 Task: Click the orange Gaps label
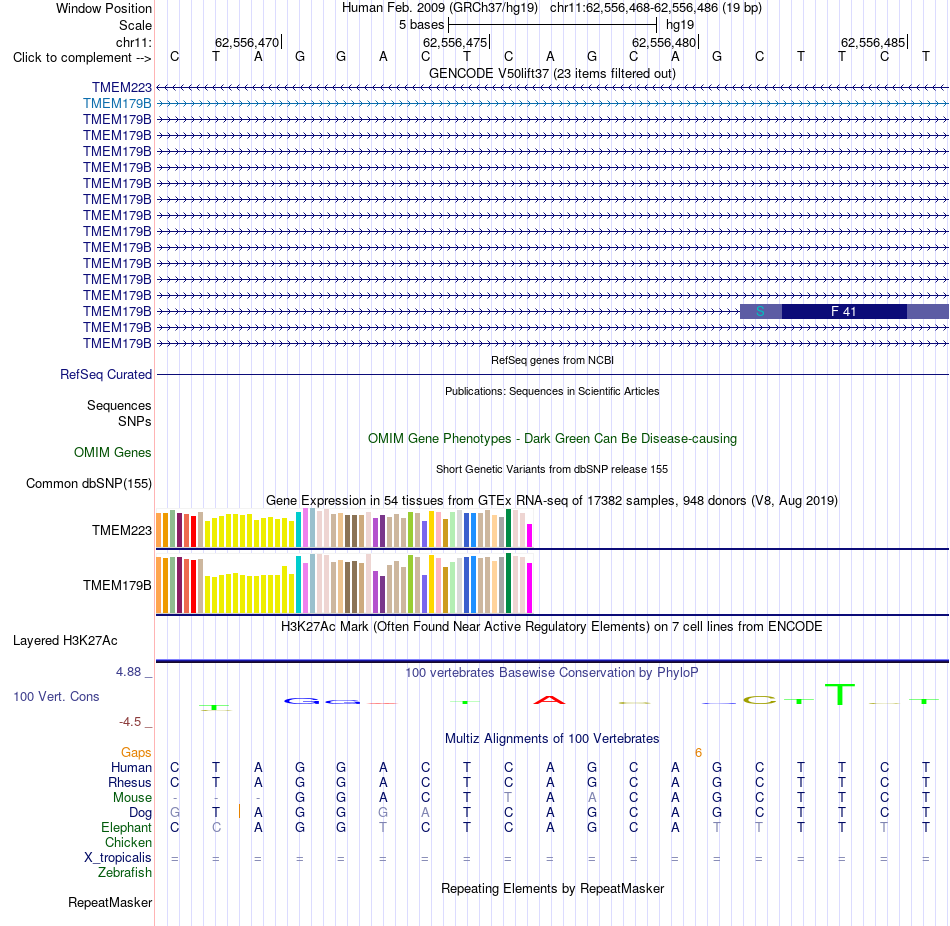136,753
